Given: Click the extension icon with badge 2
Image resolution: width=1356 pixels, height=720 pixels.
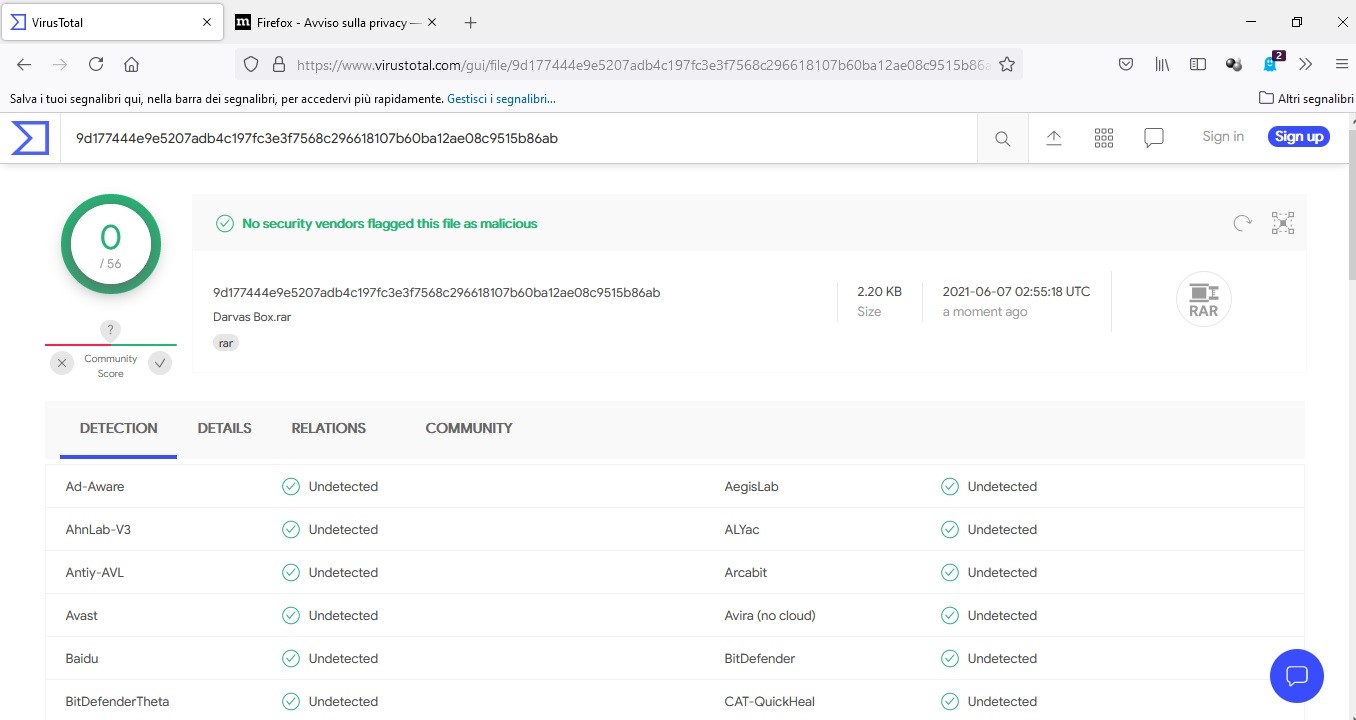Looking at the screenshot, I should (1271, 63).
